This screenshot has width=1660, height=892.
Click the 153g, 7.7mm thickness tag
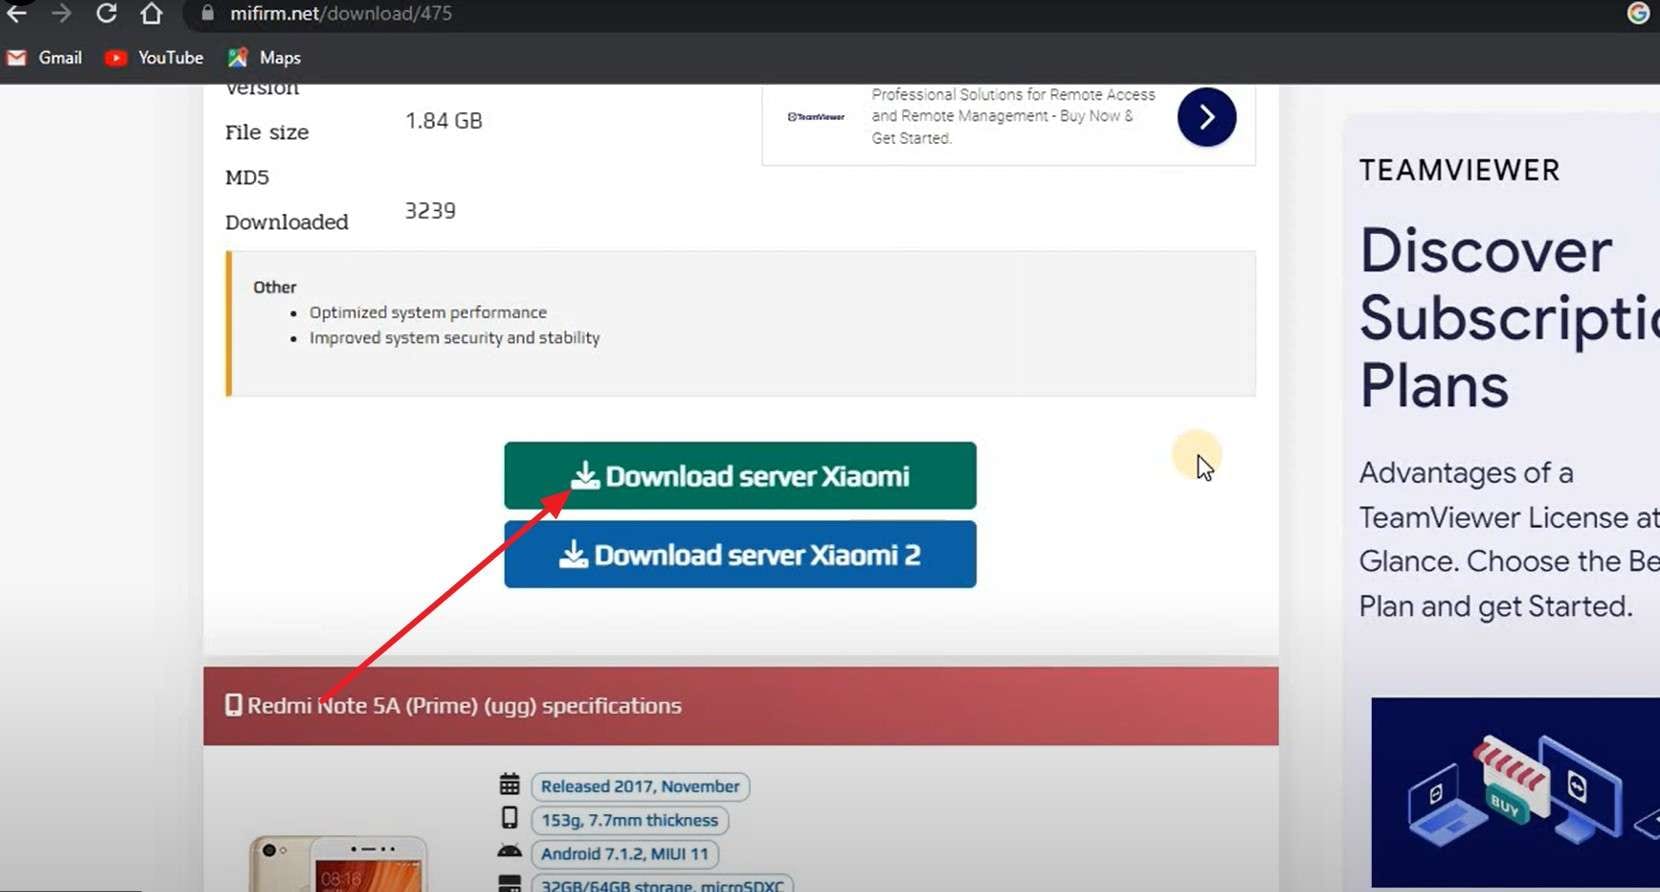pos(630,821)
